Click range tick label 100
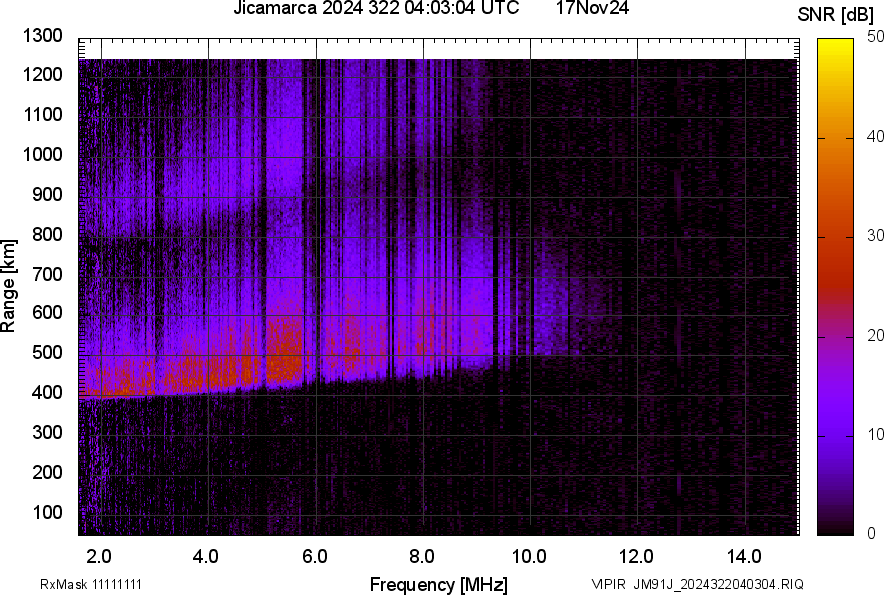Viewport: 884px width, 595px height. pyautogui.click(x=47, y=512)
